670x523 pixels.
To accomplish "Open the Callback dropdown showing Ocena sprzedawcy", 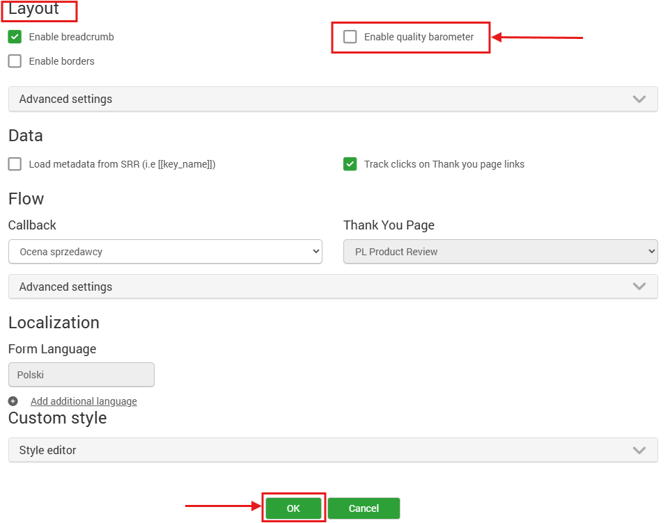I will pyautogui.click(x=165, y=252).
